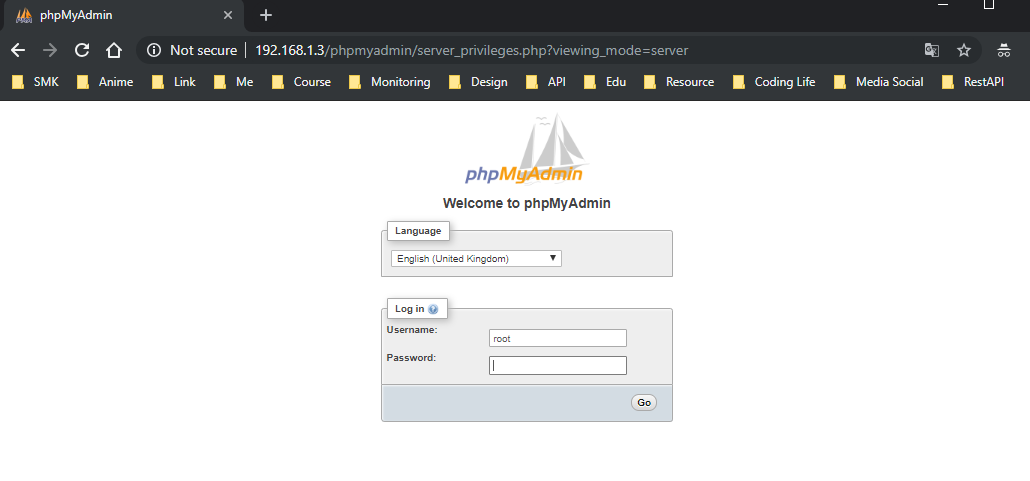Bookmark this page with the star icon

964,50
